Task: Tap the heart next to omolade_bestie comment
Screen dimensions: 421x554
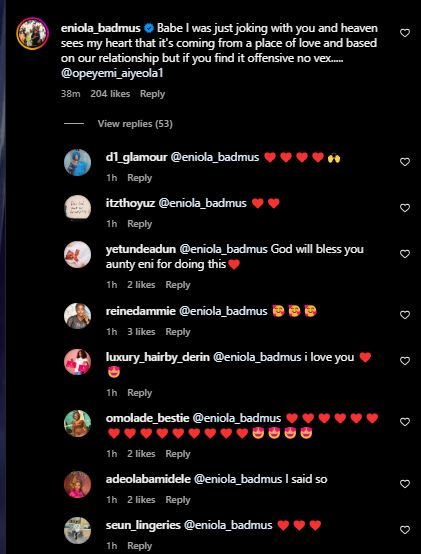Action: (x=405, y=422)
